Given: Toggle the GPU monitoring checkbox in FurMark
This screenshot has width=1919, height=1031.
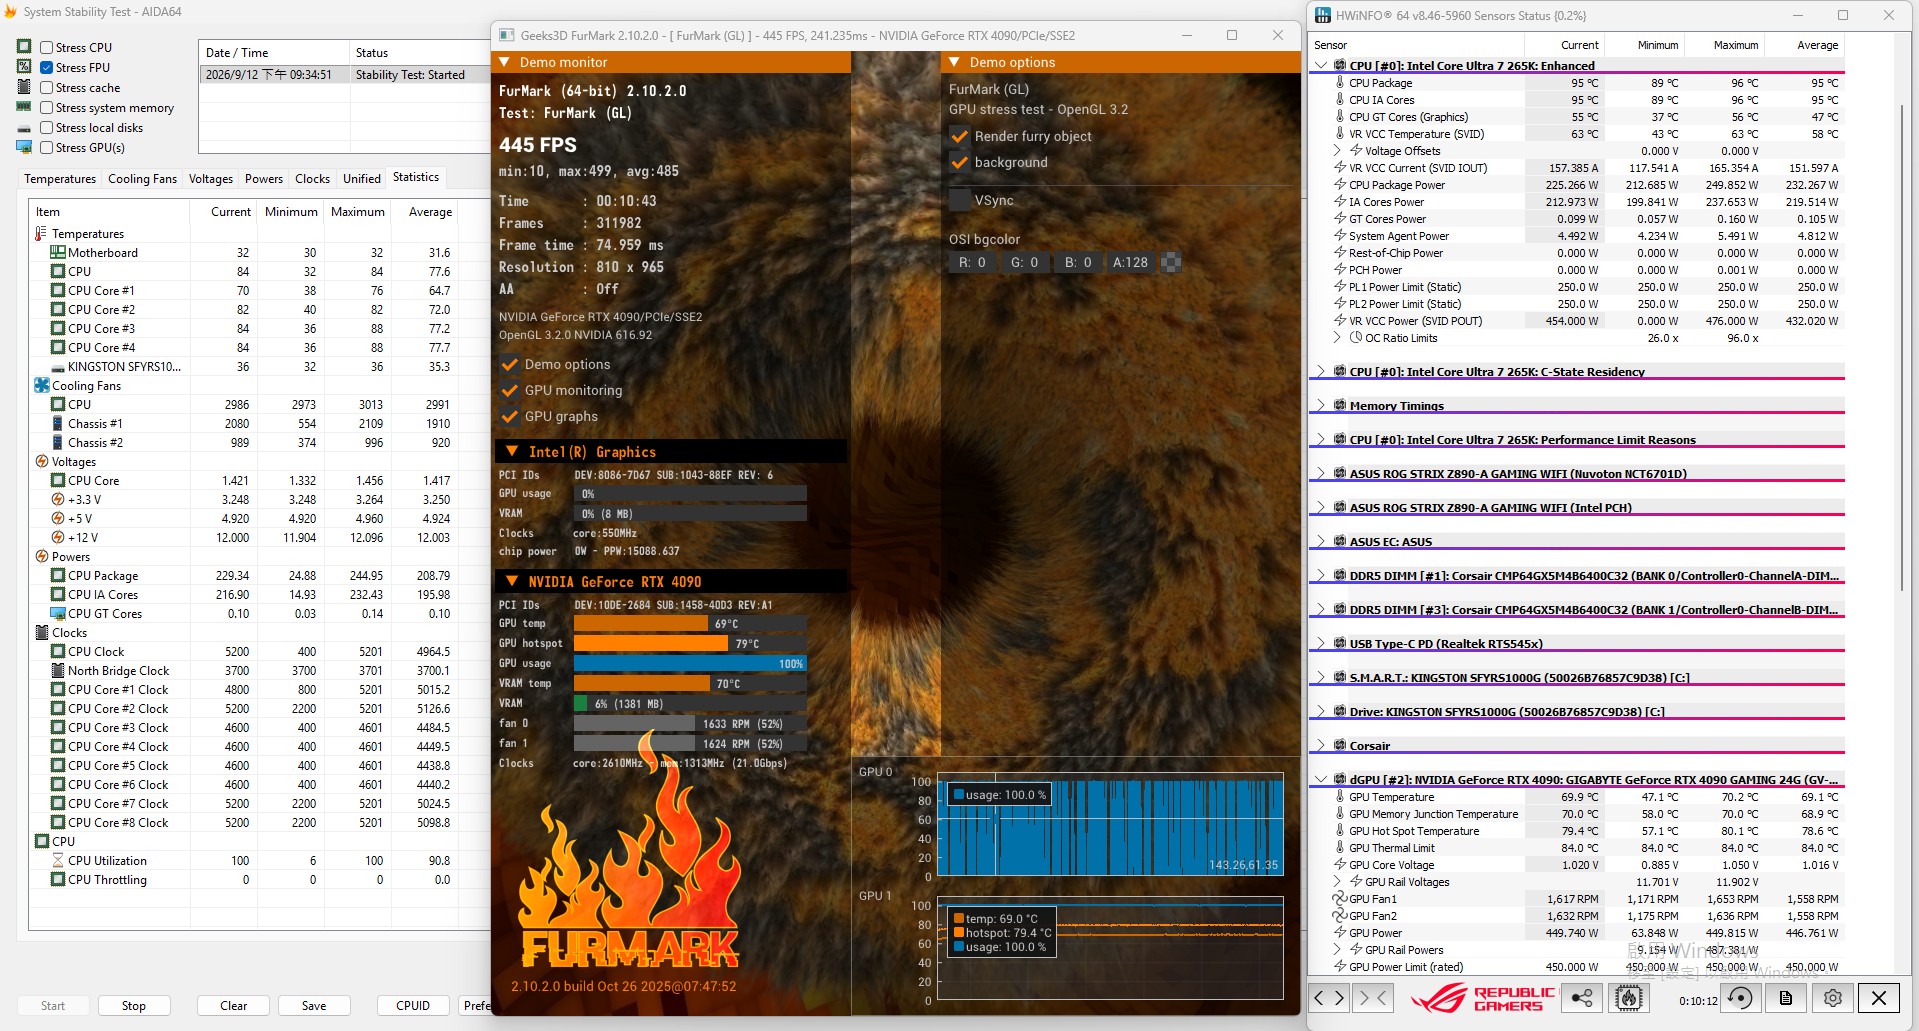Looking at the screenshot, I should pyautogui.click(x=510, y=390).
